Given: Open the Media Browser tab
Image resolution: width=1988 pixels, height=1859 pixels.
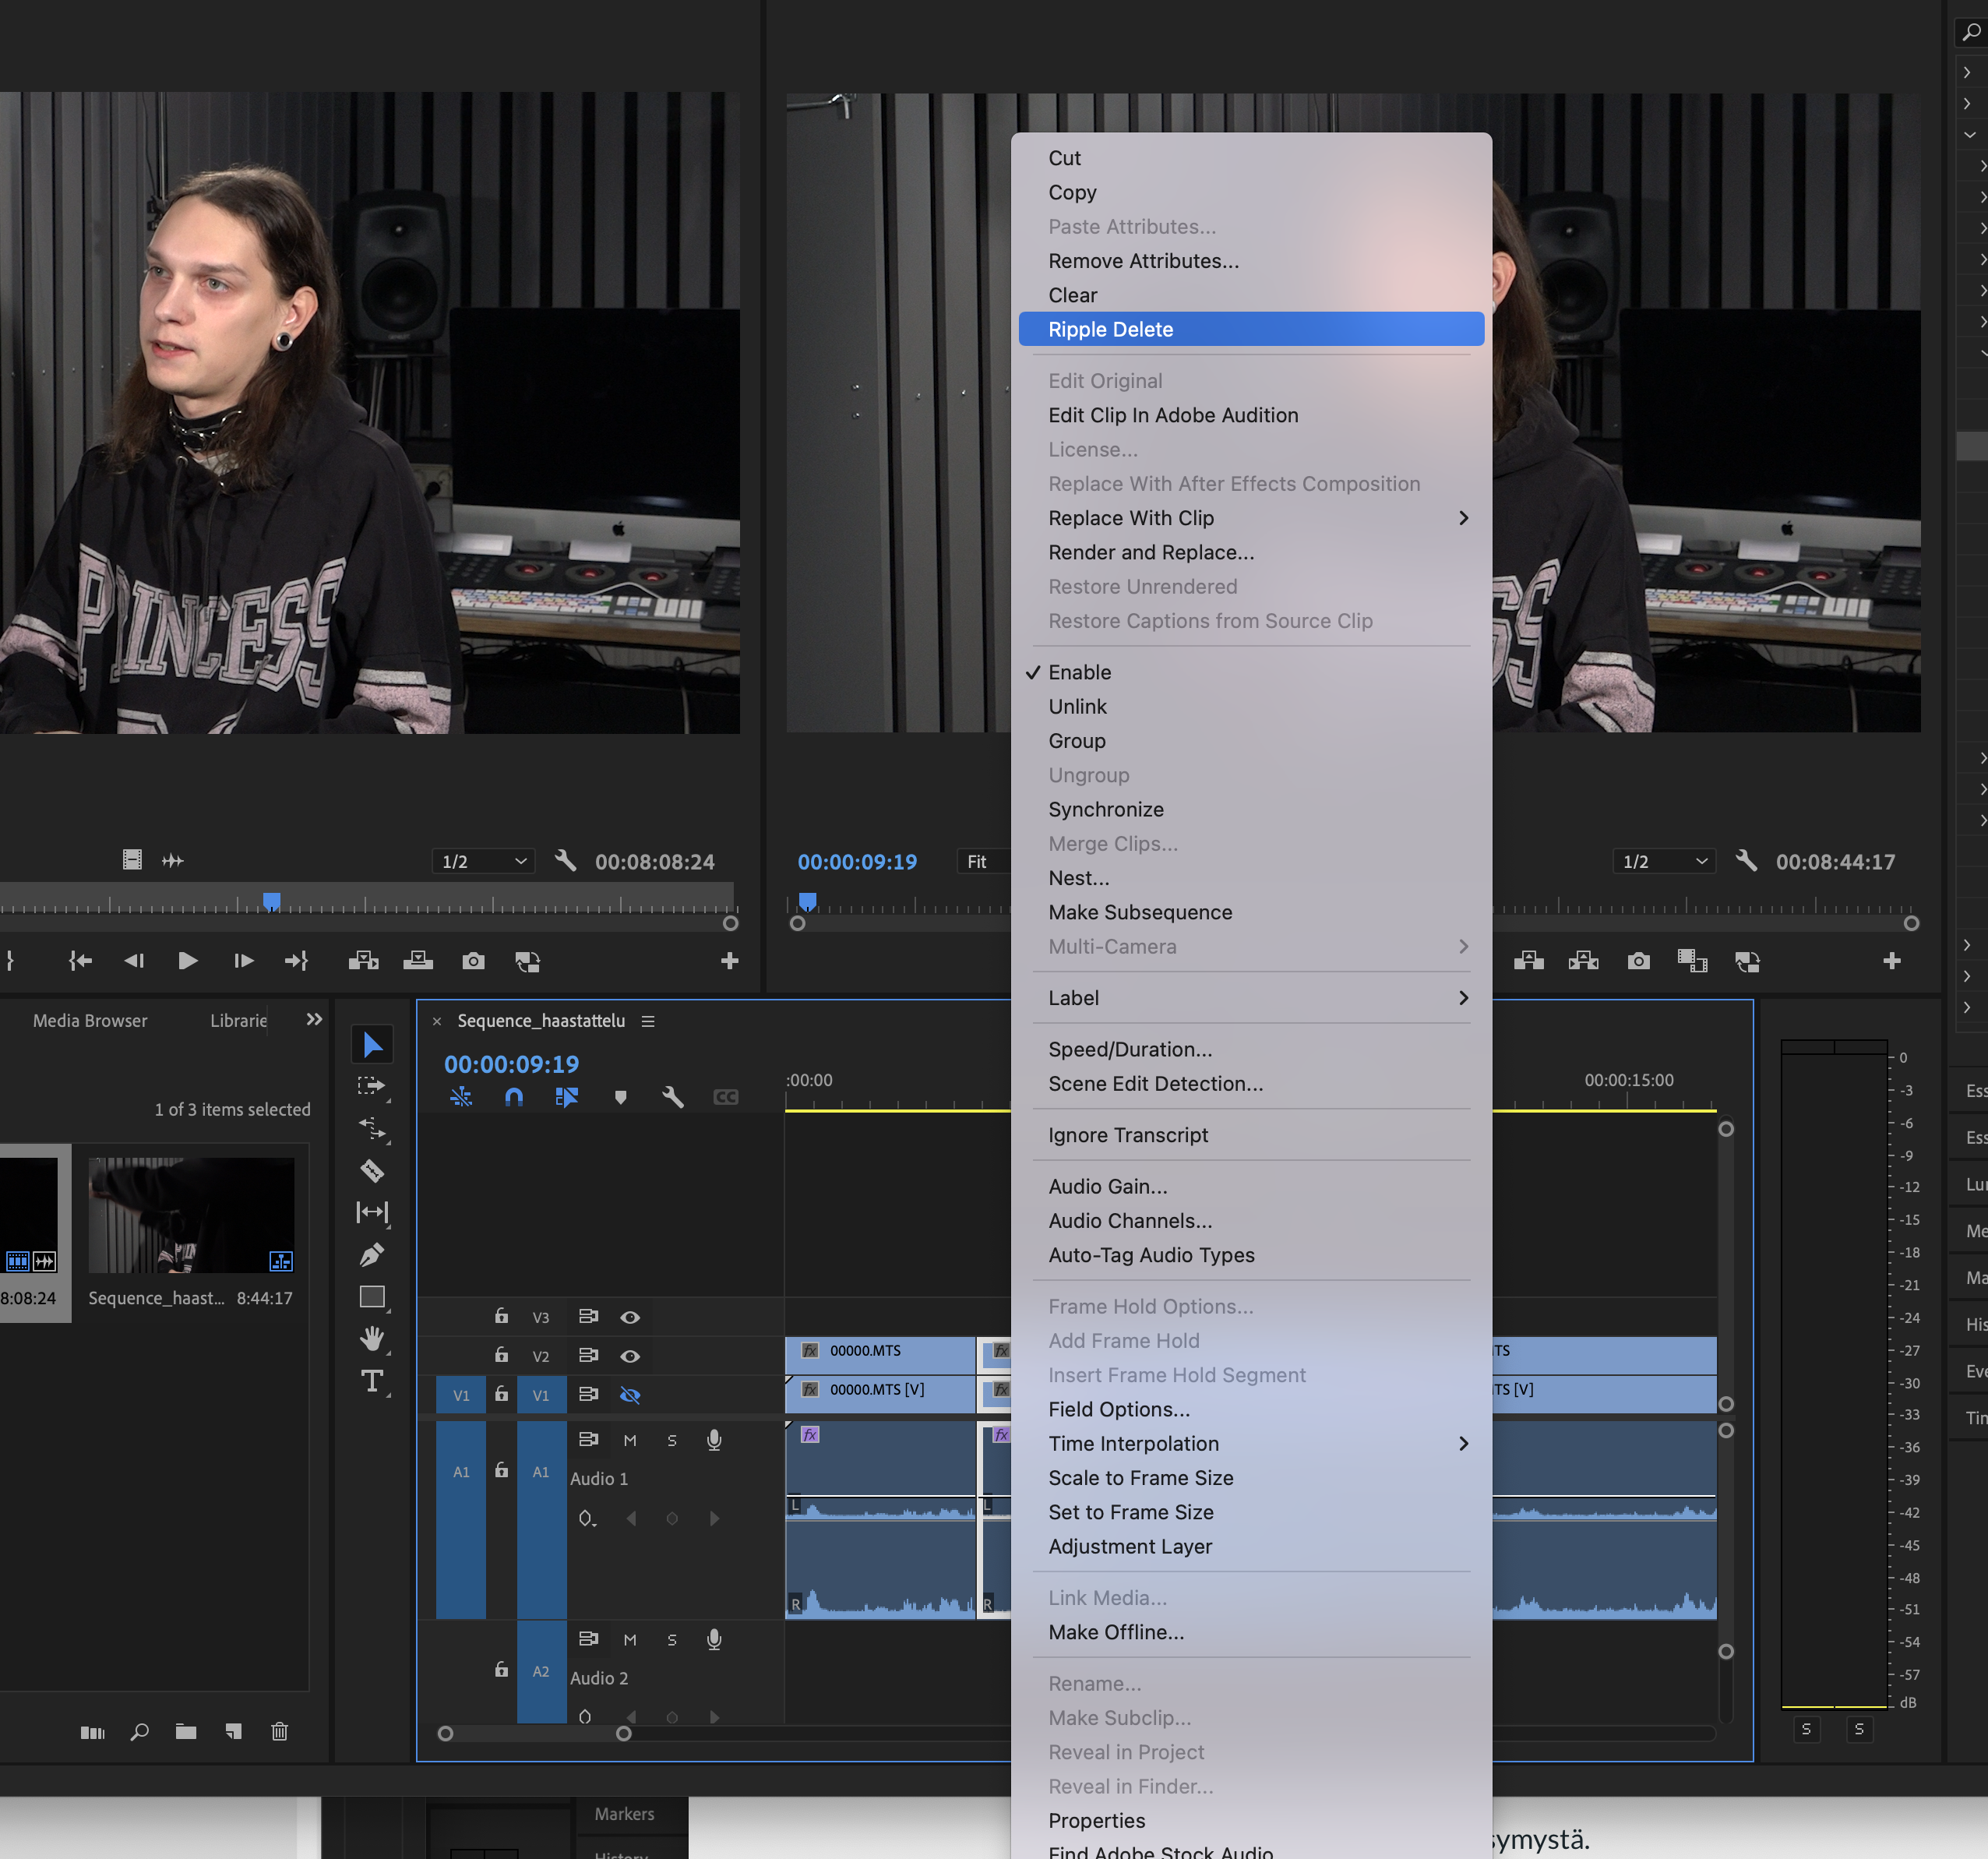Looking at the screenshot, I should [90, 1020].
